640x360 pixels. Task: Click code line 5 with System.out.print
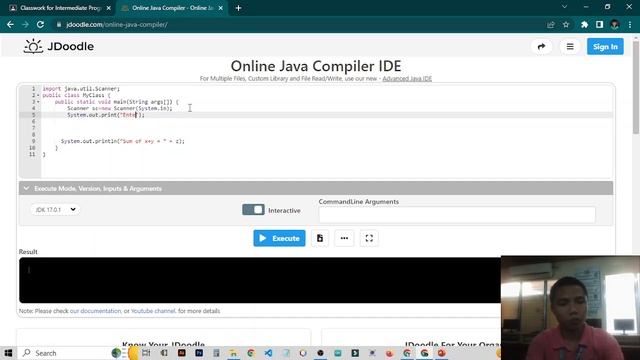tap(106, 115)
